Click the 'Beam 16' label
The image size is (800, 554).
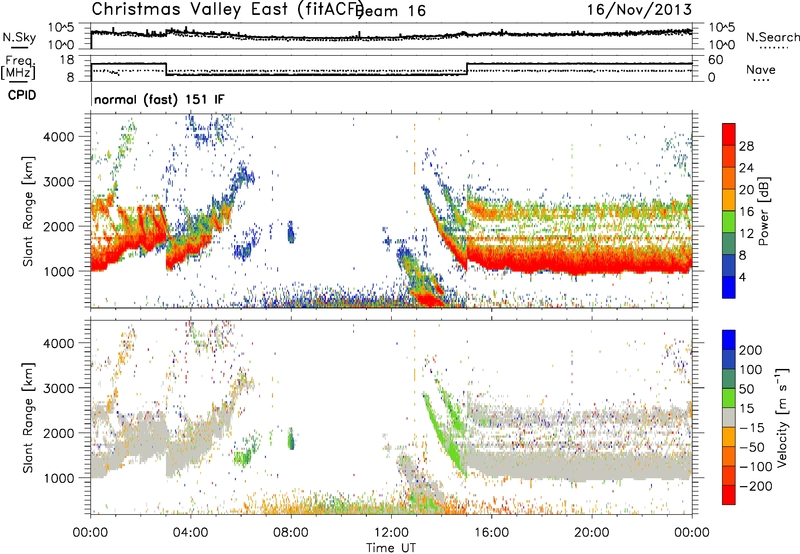[x=392, y=11]
